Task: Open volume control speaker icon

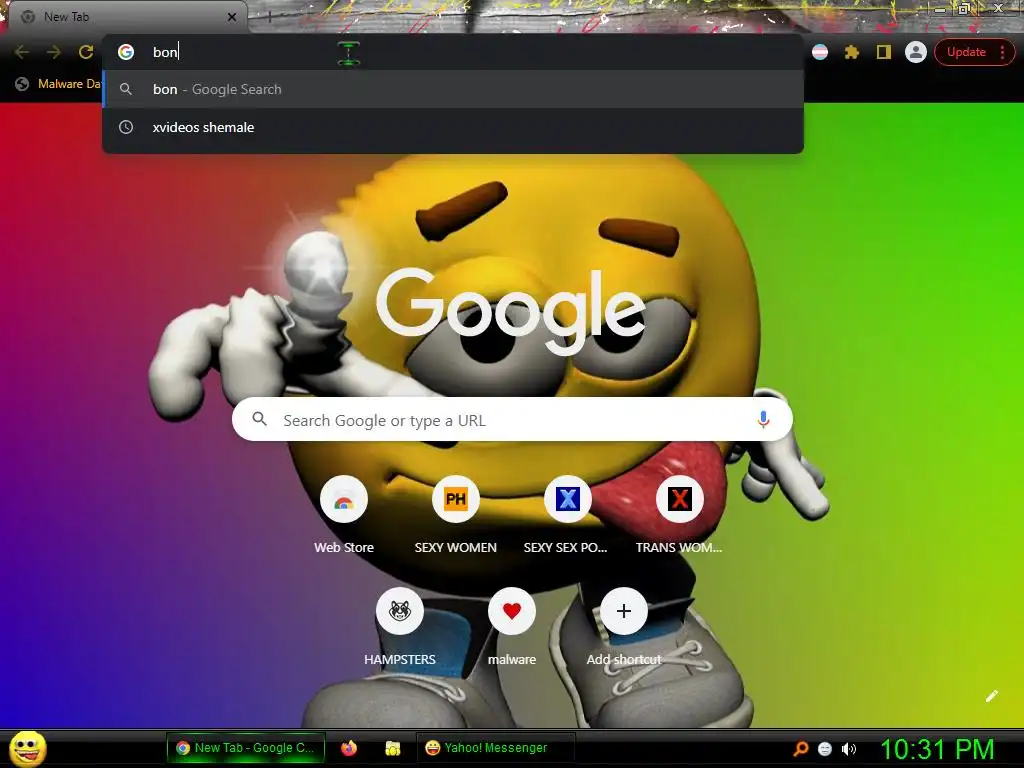Action: [849, 748]
